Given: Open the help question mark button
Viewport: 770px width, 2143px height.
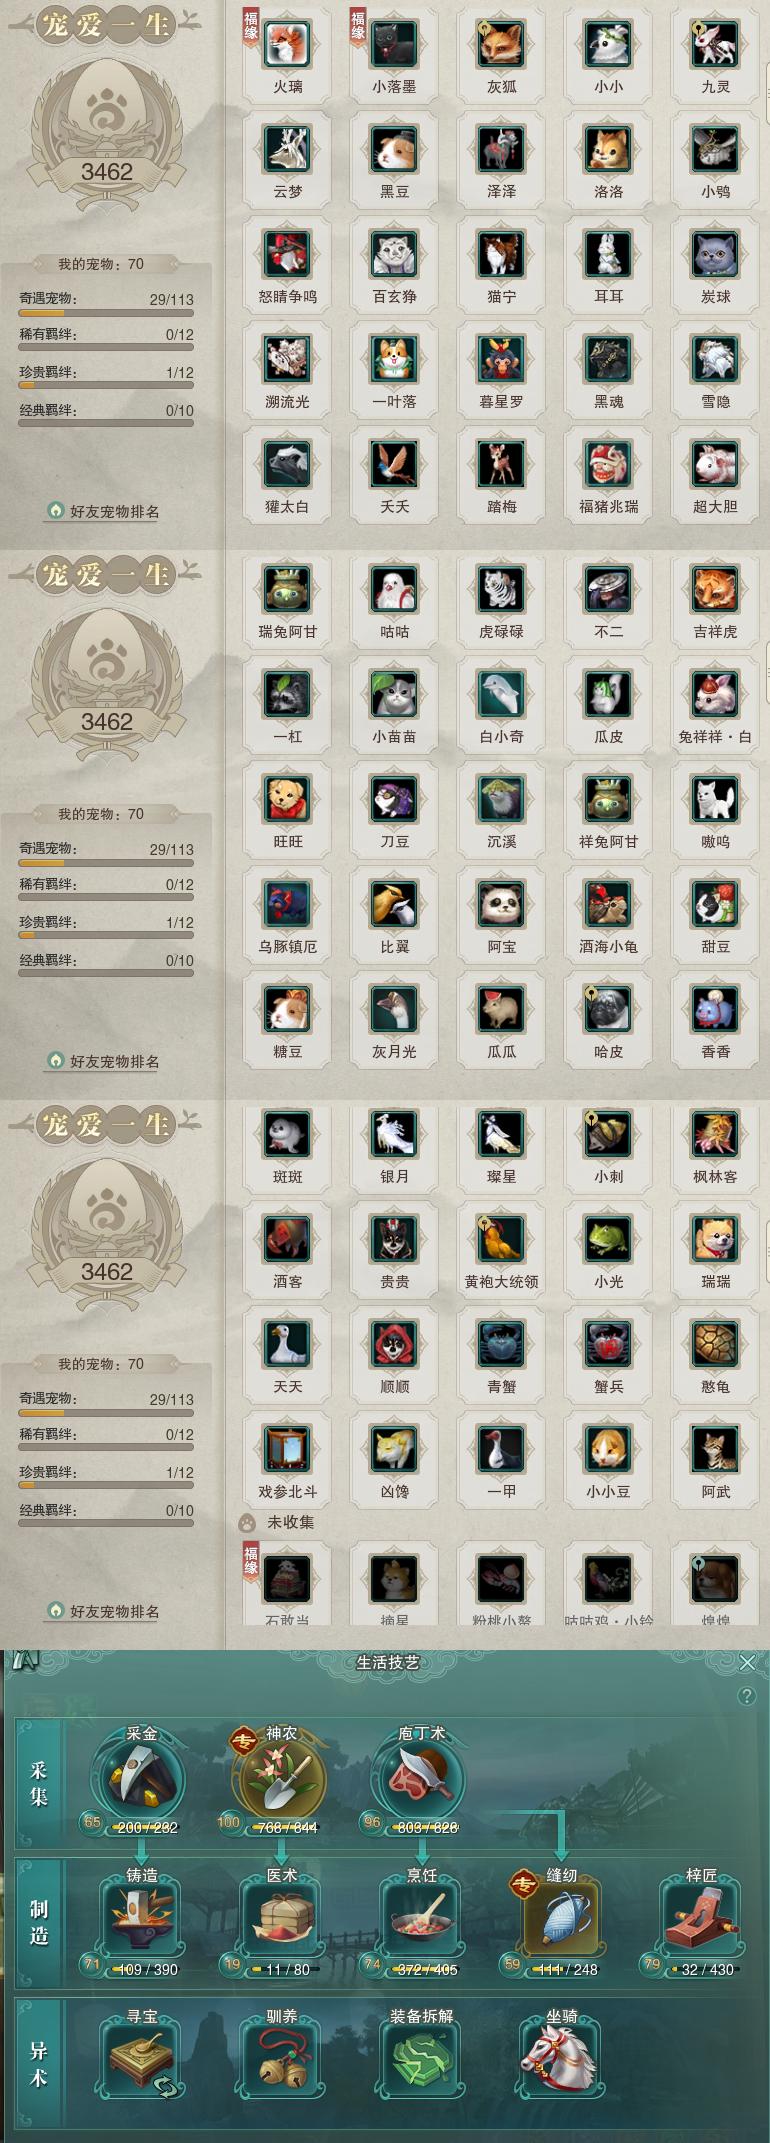Looking at the screenshot, I should pos(746,1696).
